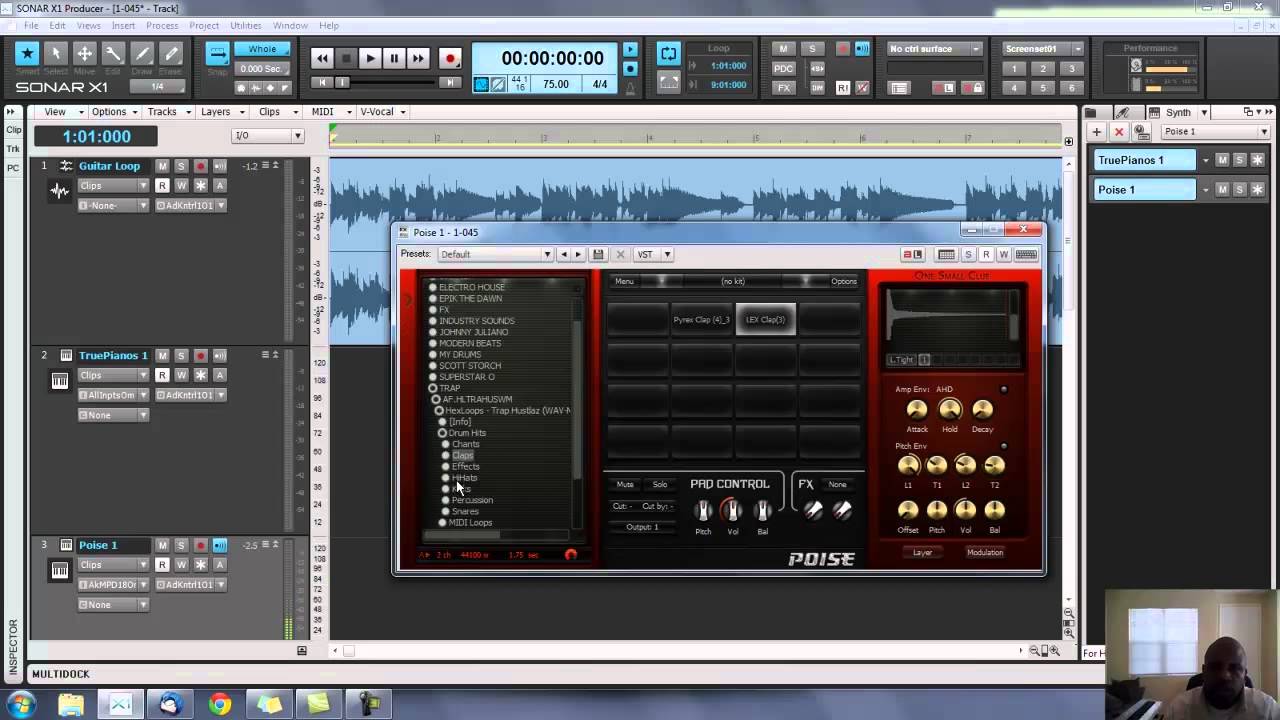
Task: Delete synth with red X icon
Action: (x=1119, y=132)
